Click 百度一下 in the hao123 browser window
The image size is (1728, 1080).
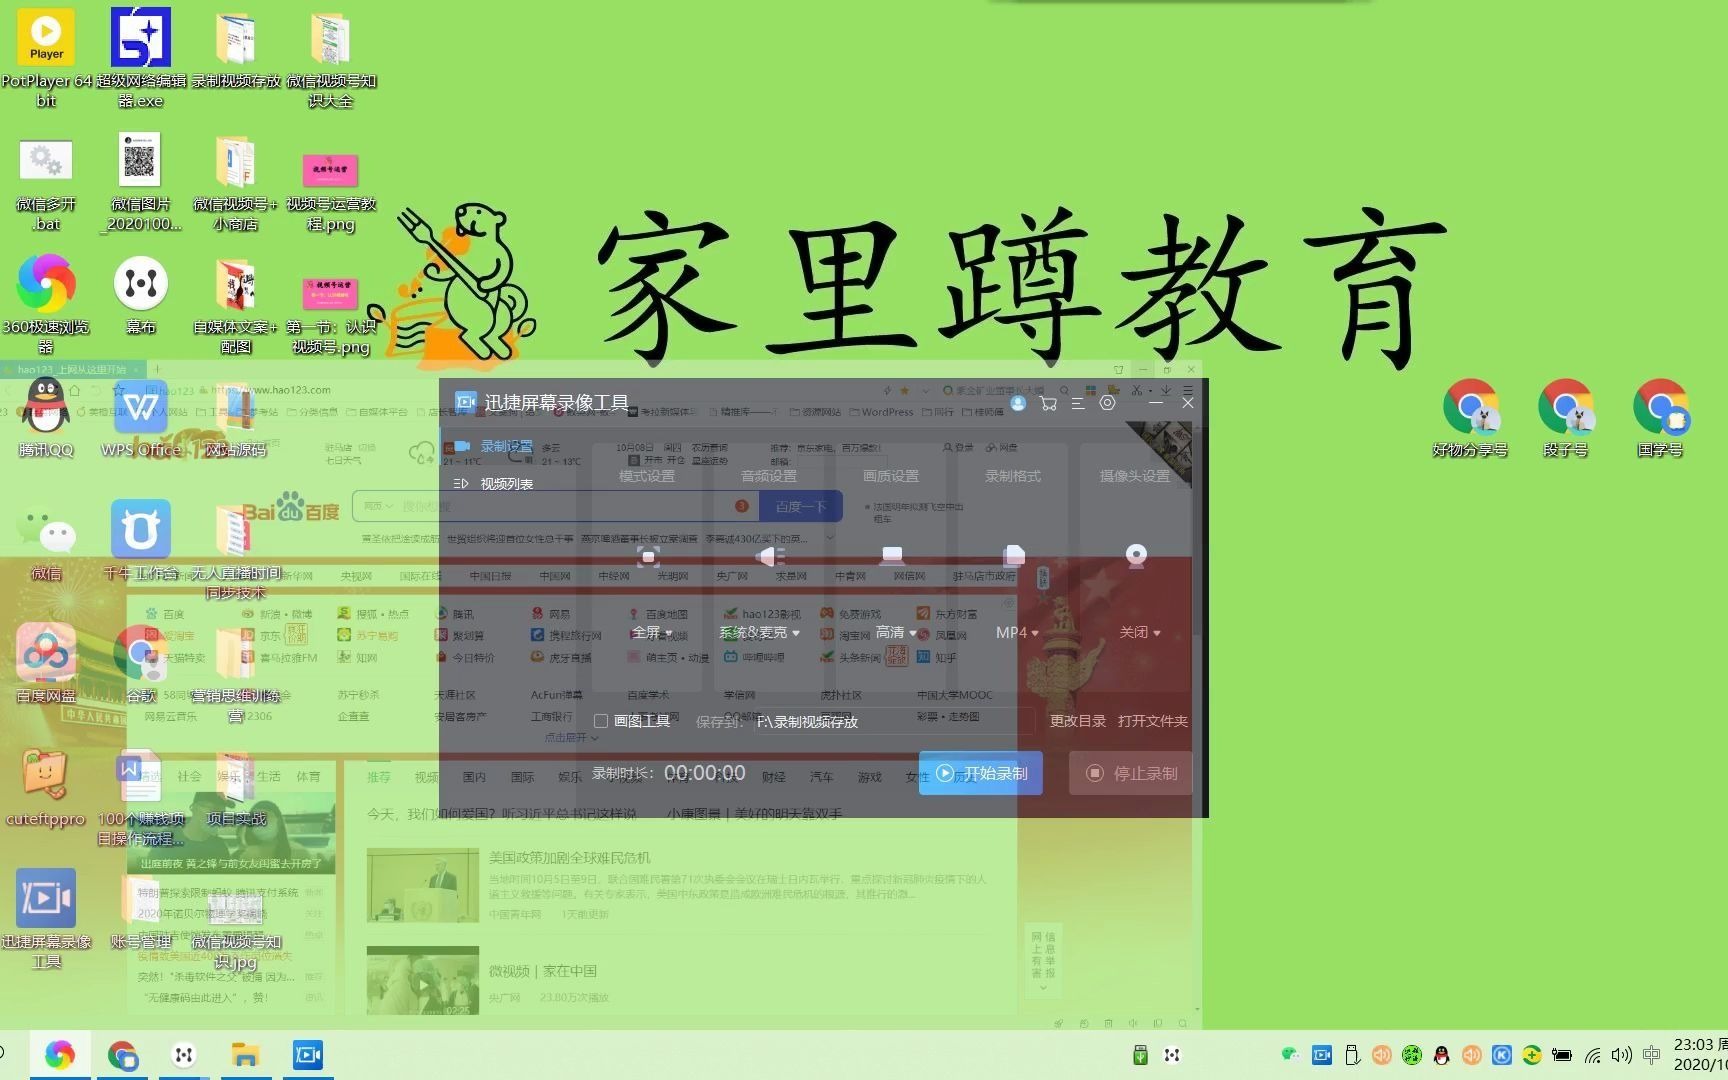pos(800,507)
